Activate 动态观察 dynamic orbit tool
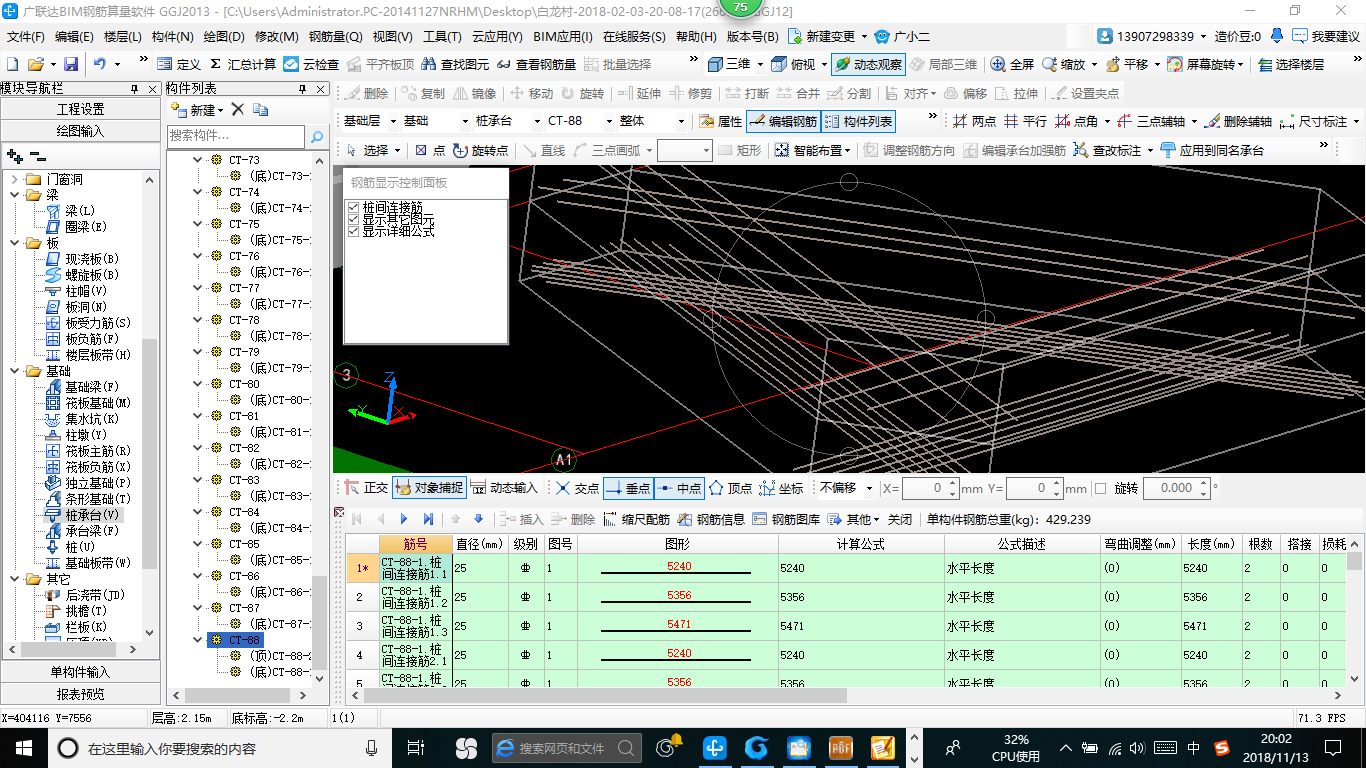 point(867,64)
